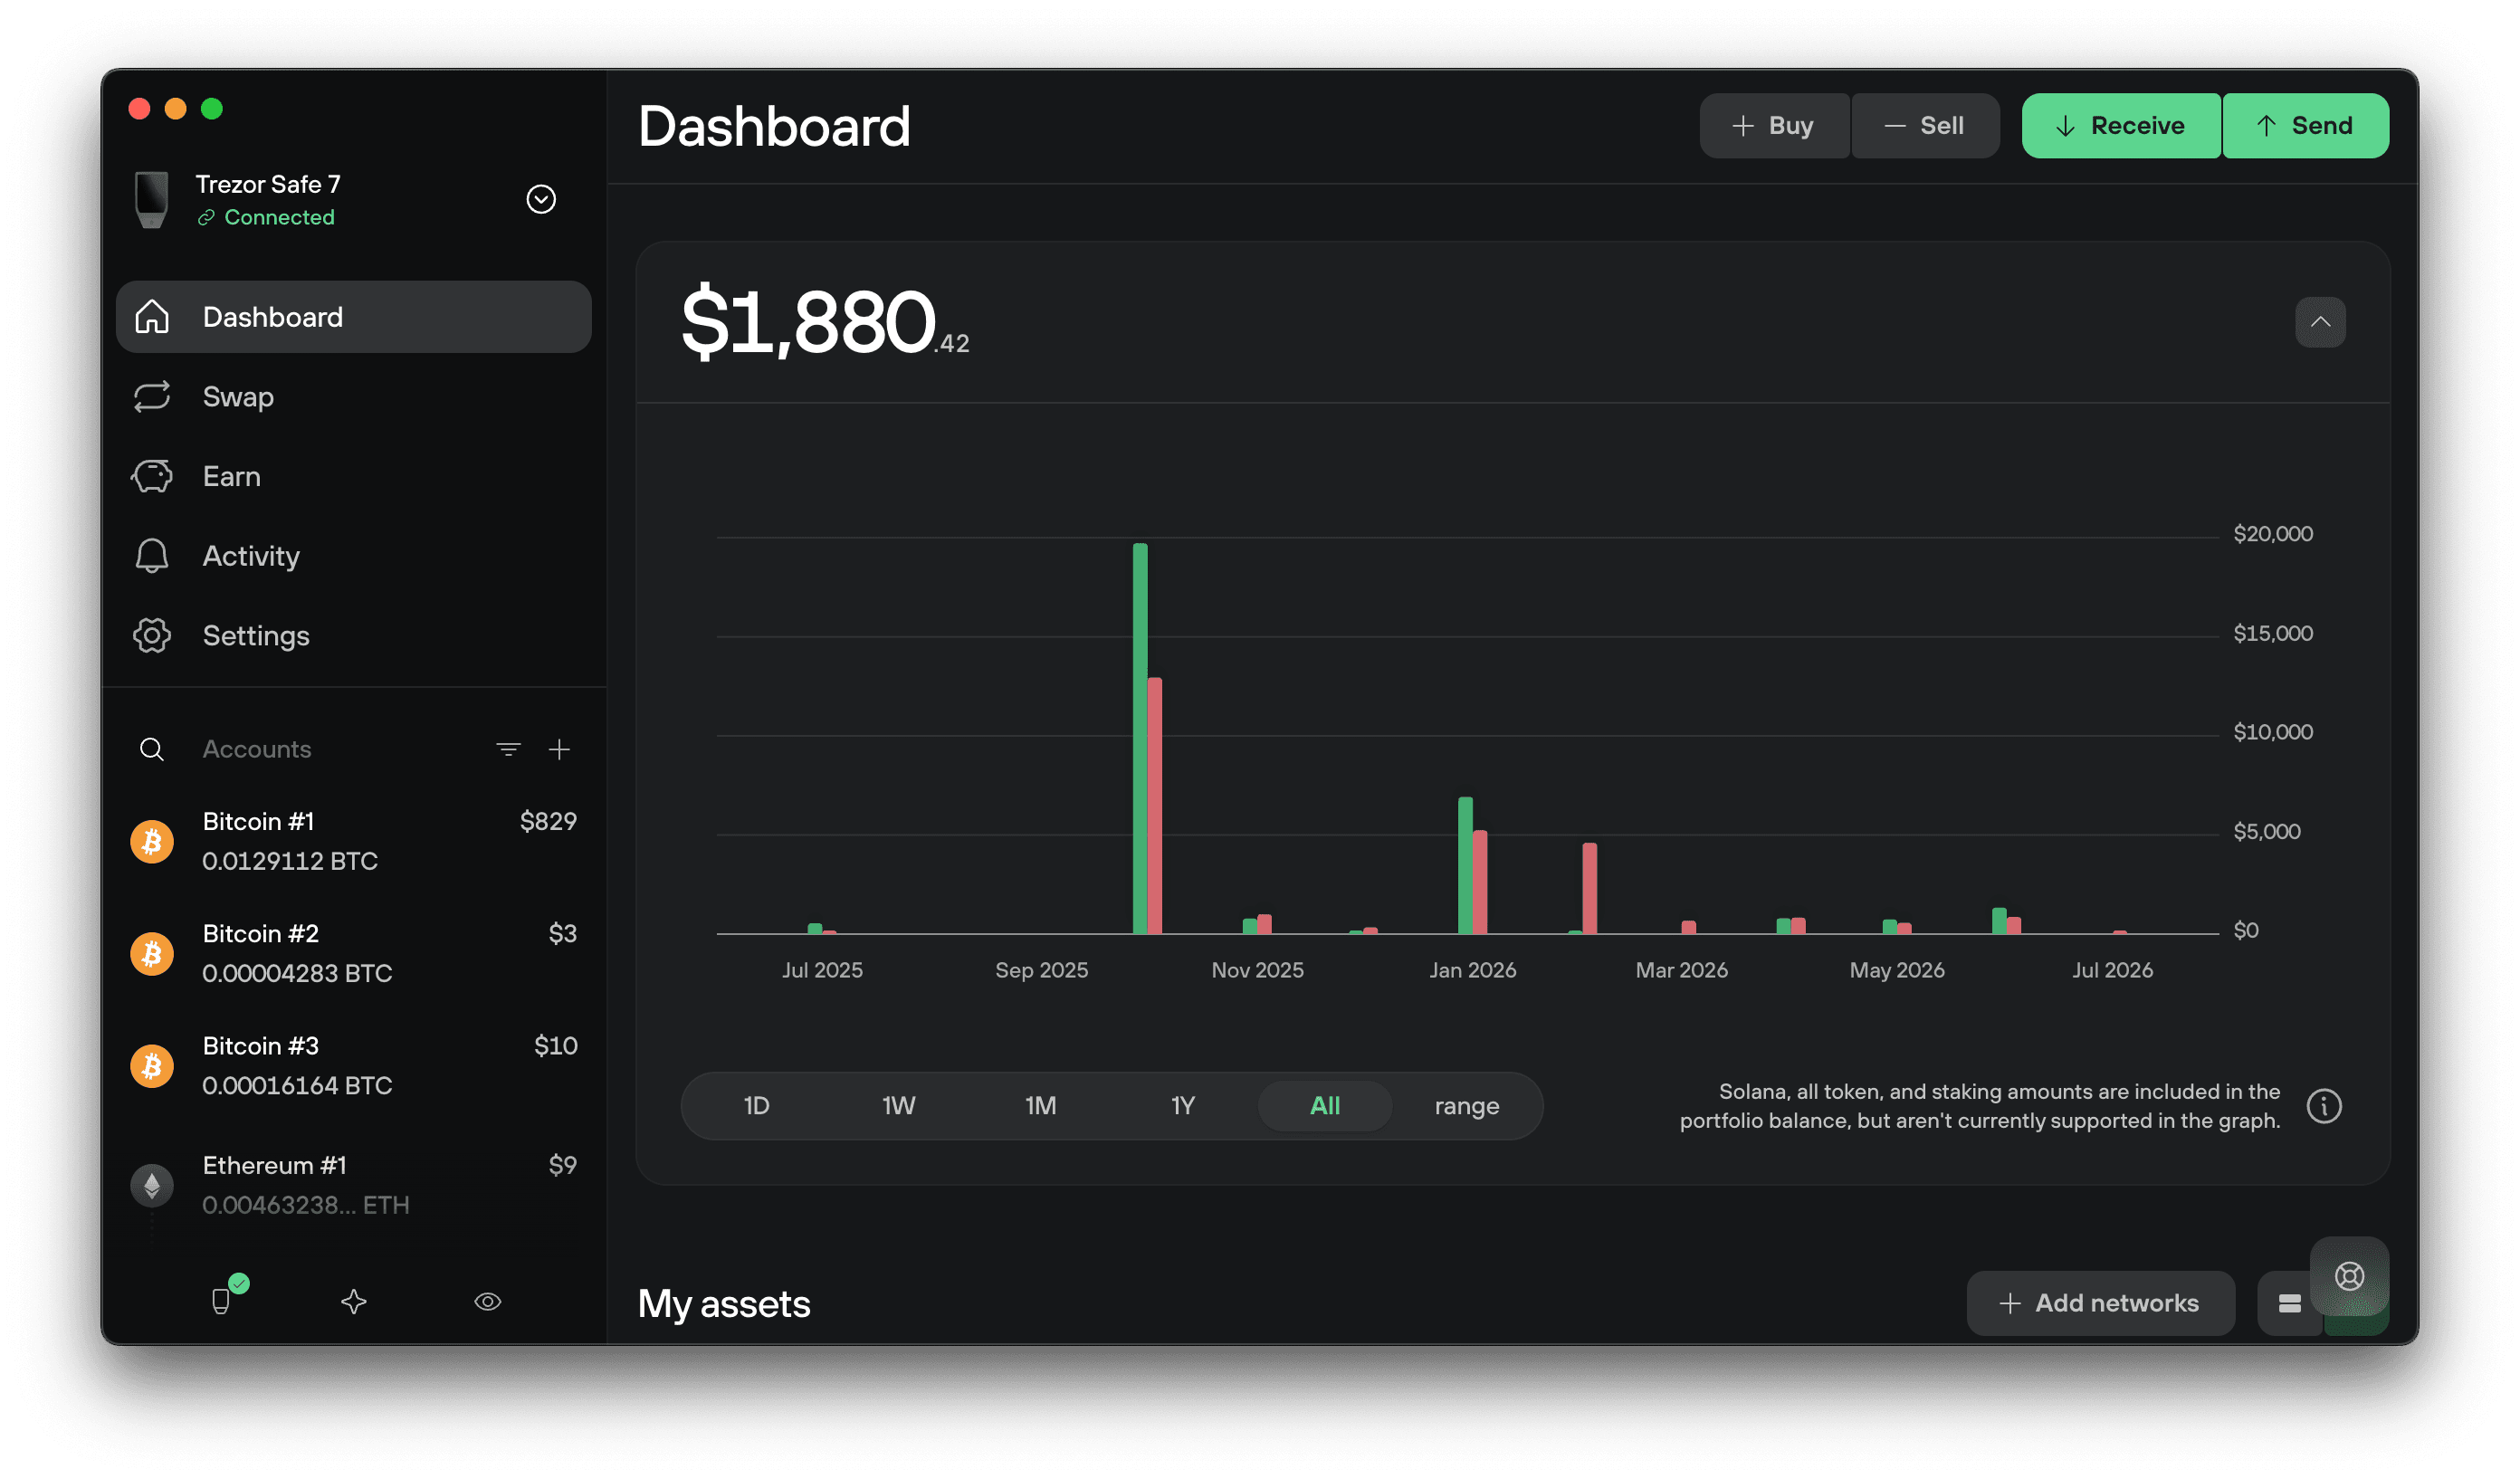
Task: Click the accounts search magnifier icon
Action: coord(152,749)
